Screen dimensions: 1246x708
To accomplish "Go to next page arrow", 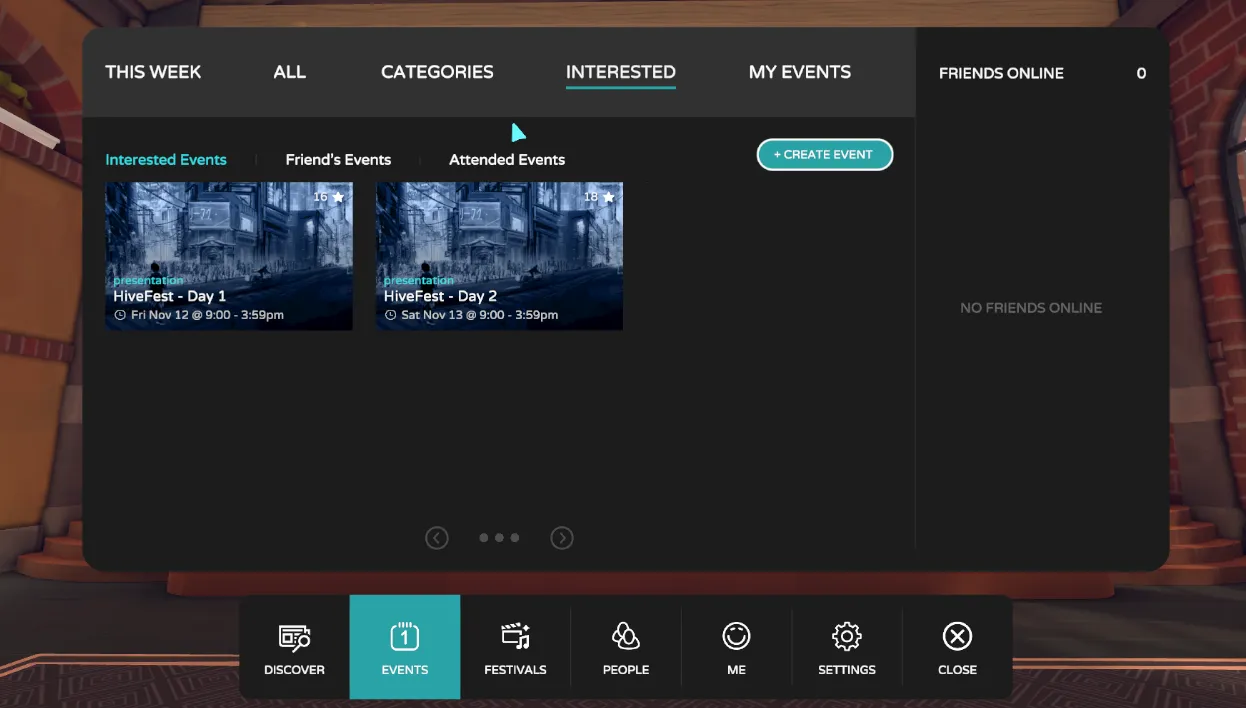I will tap(562, 538).
